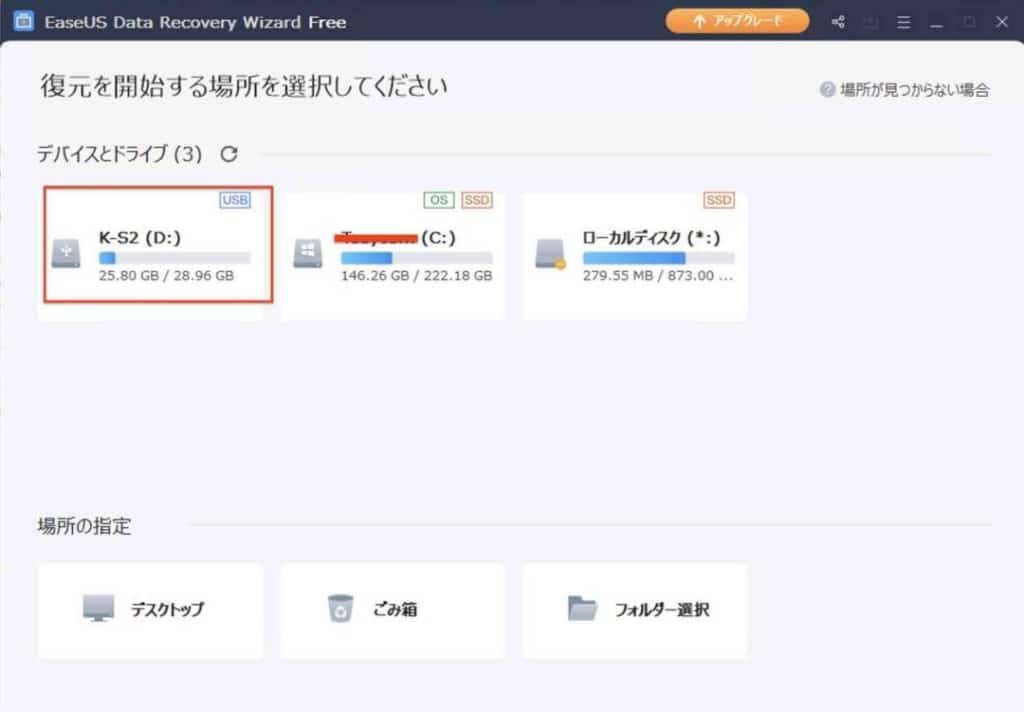Refresh the devices and drives list
1024x712 pixels.
coord(230,155)
